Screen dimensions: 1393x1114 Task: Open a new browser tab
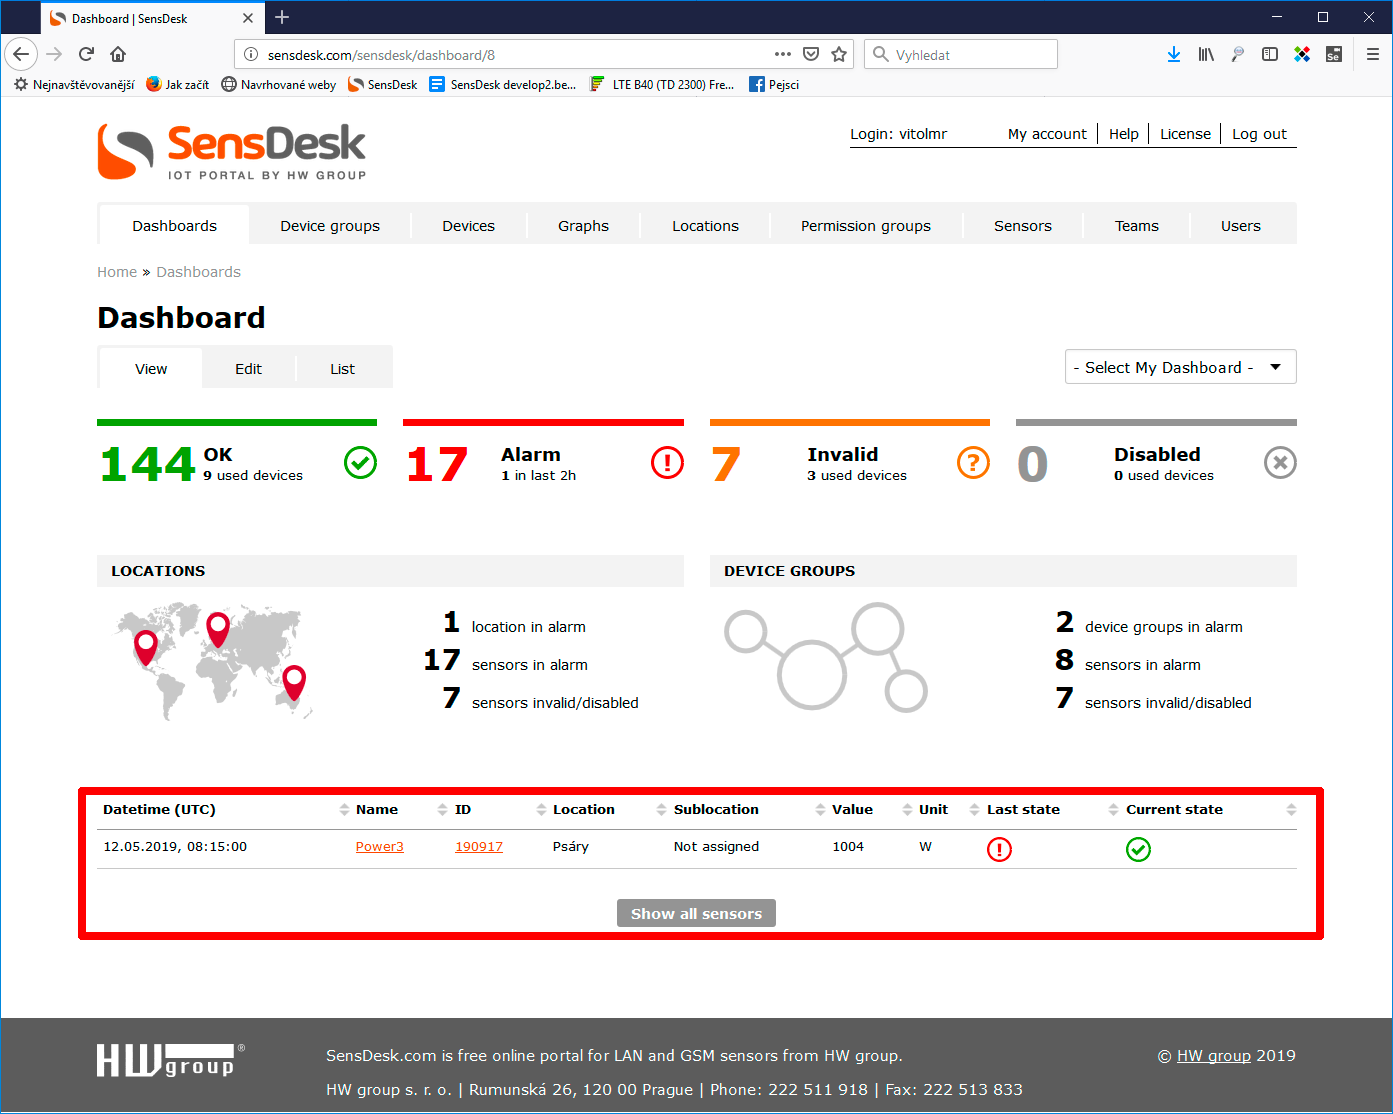click(282, 17)
